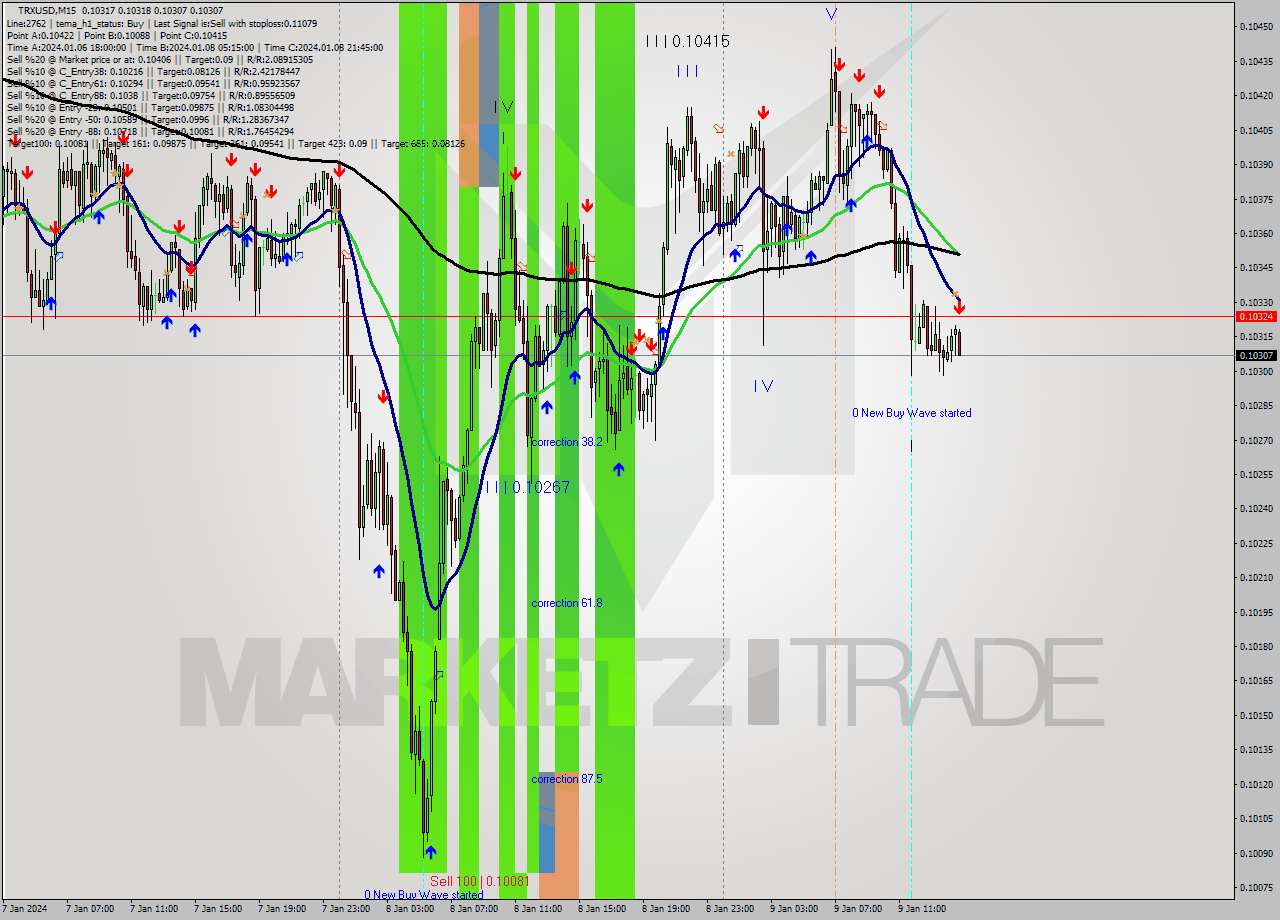This screenshot has height=920, width=1280.
Task: Click the blue 'I I I 0.10267' wave label
Action: point(527,487)
